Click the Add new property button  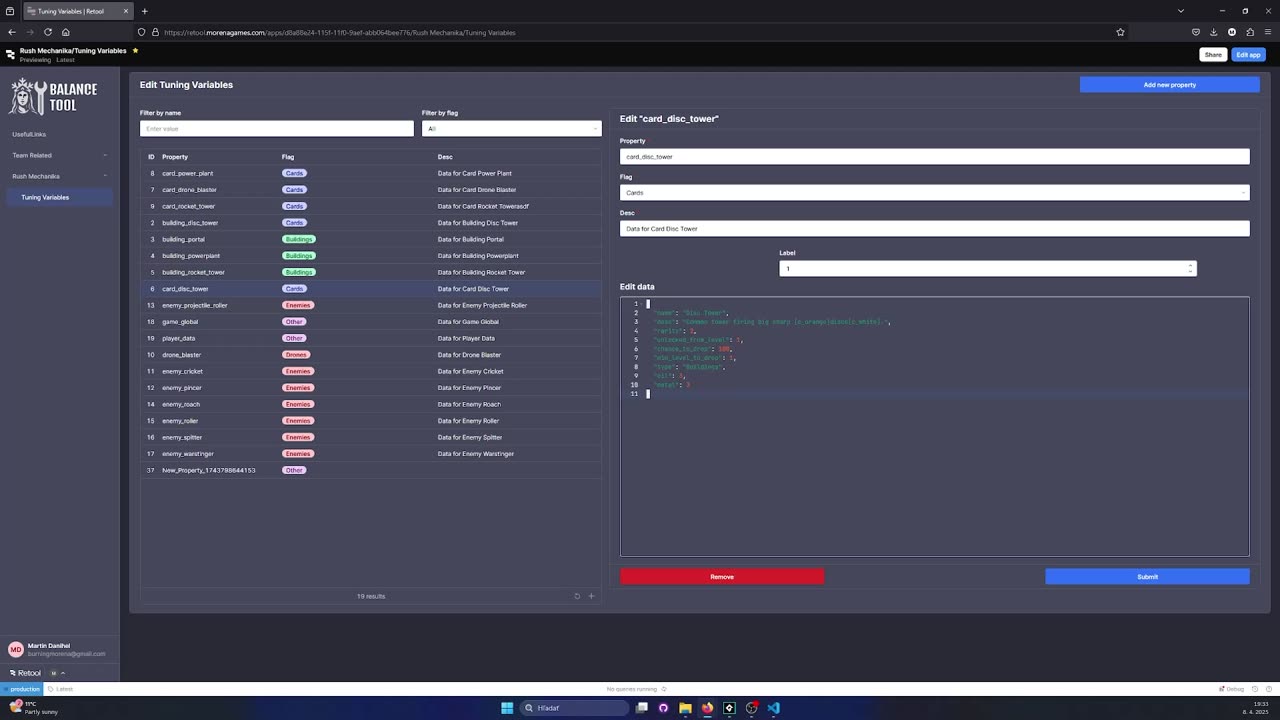pos(1170,85)
